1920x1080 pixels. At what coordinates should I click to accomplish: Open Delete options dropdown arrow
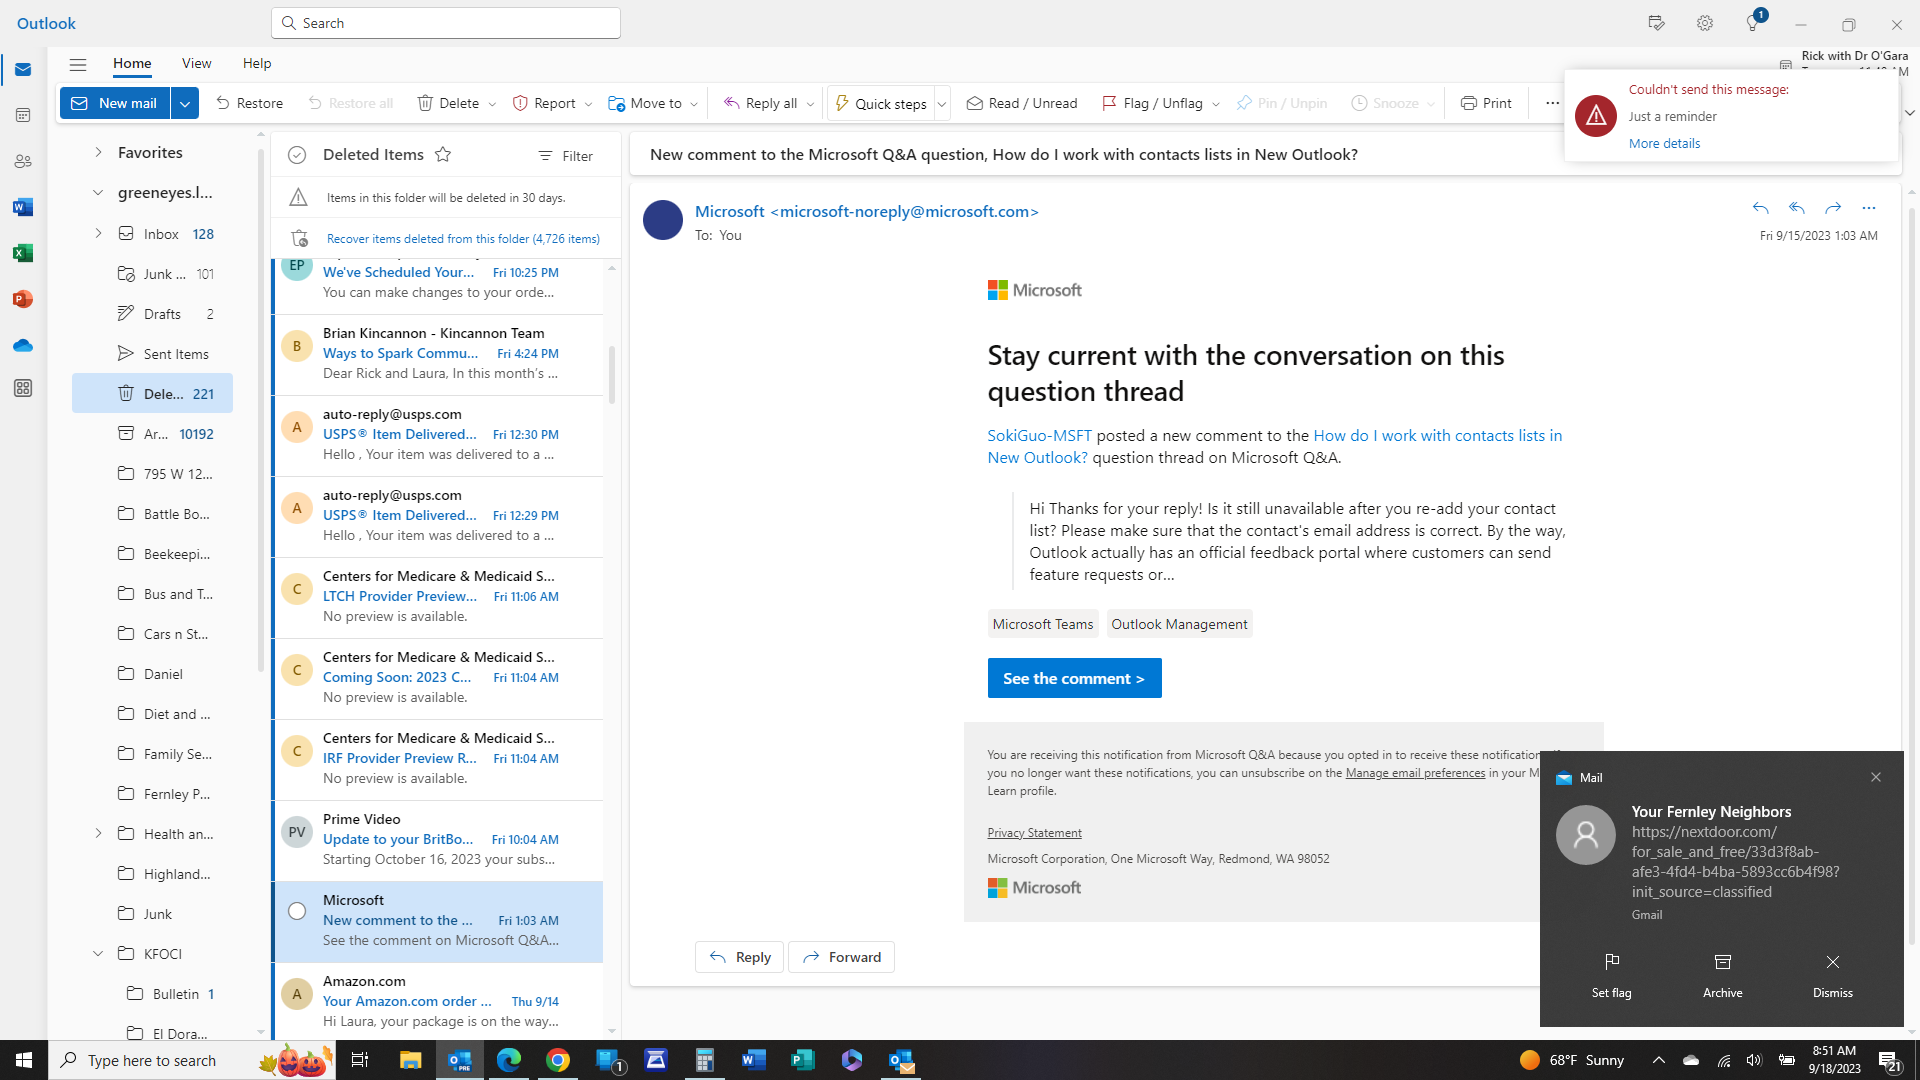coord(492,104)
